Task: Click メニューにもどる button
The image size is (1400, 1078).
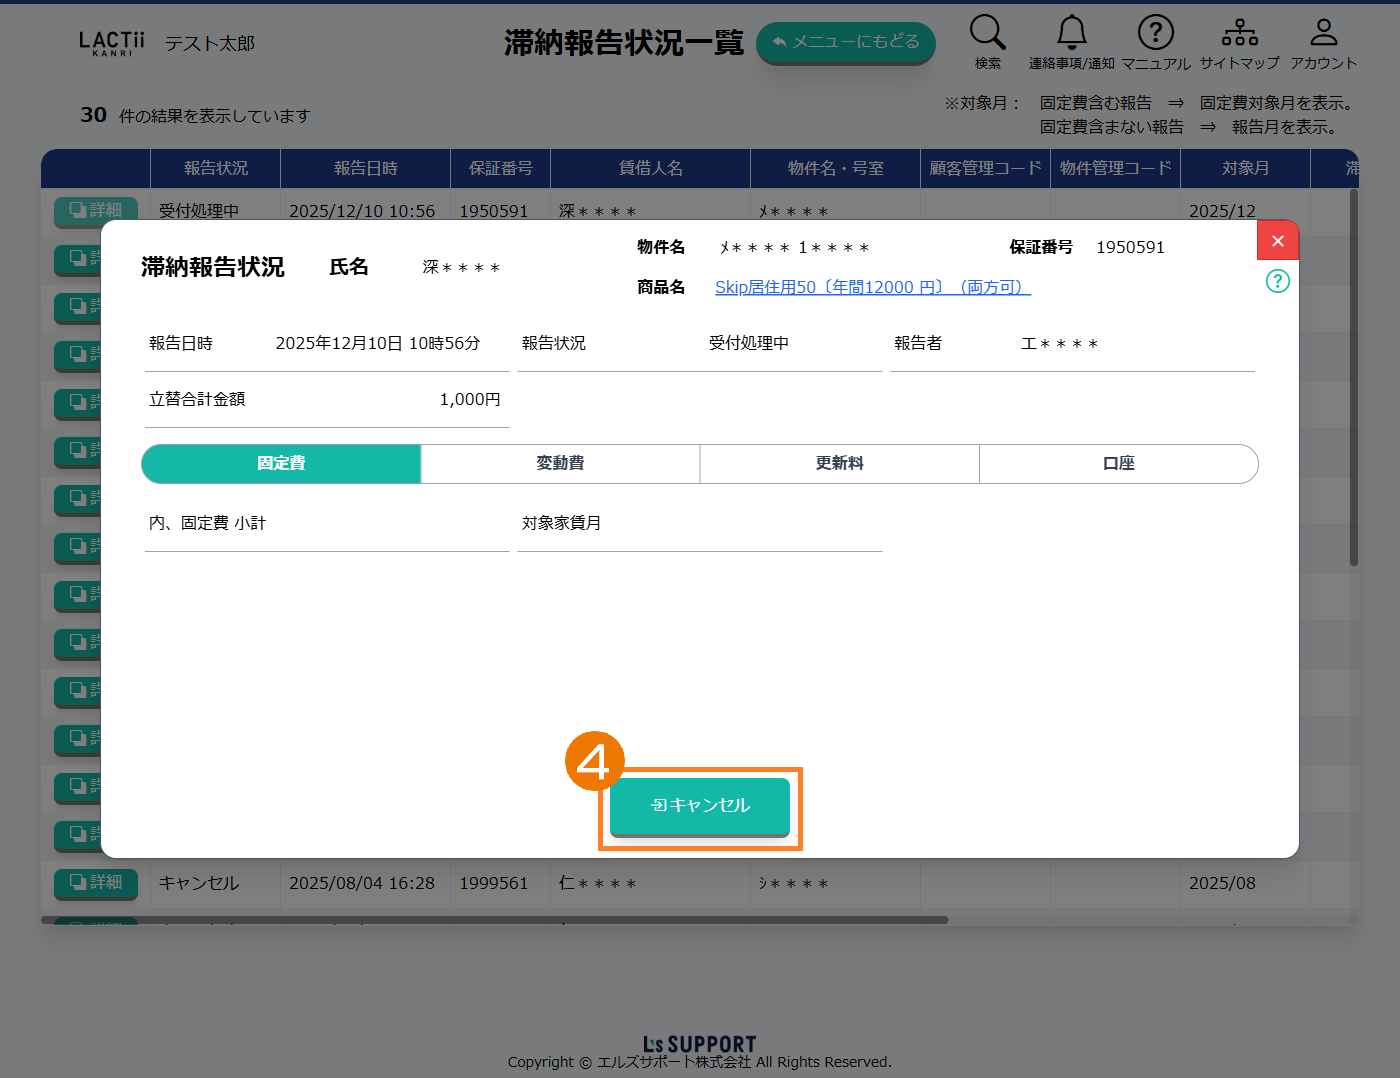Action: 845,43
